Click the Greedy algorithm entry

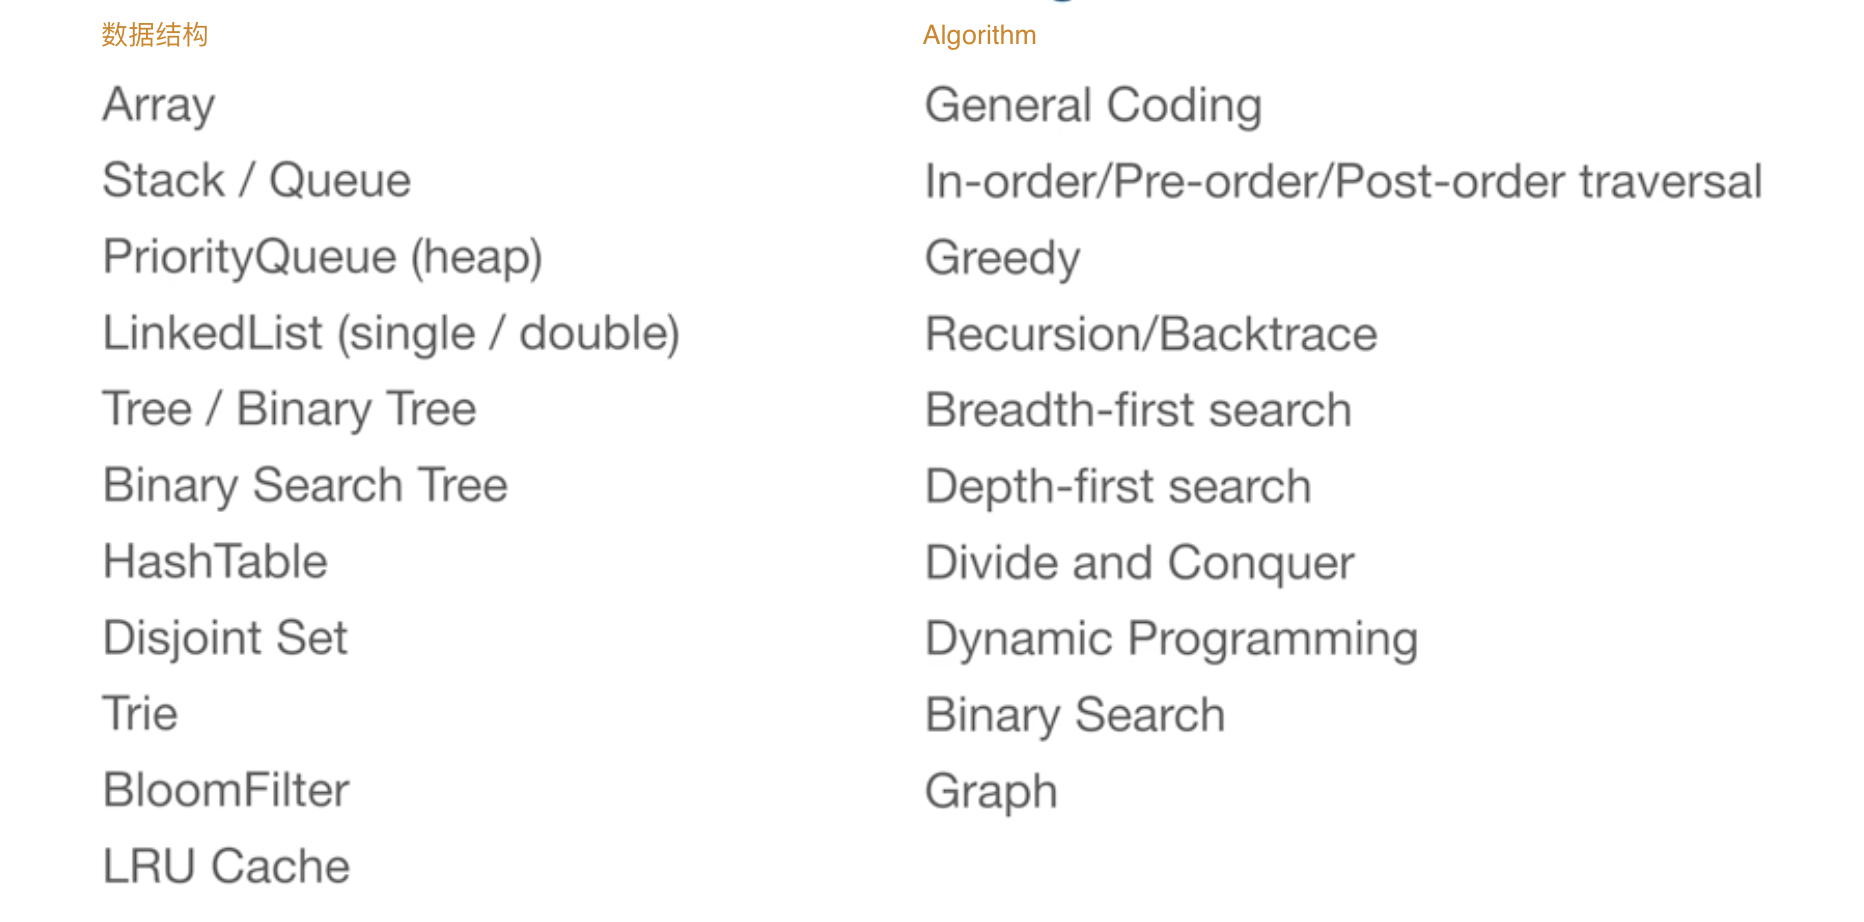coord(1002,258)
